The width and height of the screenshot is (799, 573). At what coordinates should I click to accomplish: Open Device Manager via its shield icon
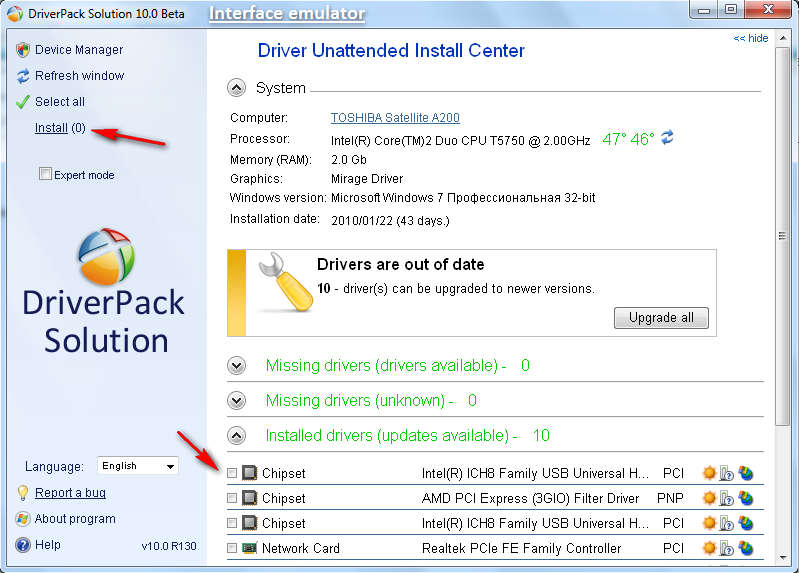tap(23, 50)
